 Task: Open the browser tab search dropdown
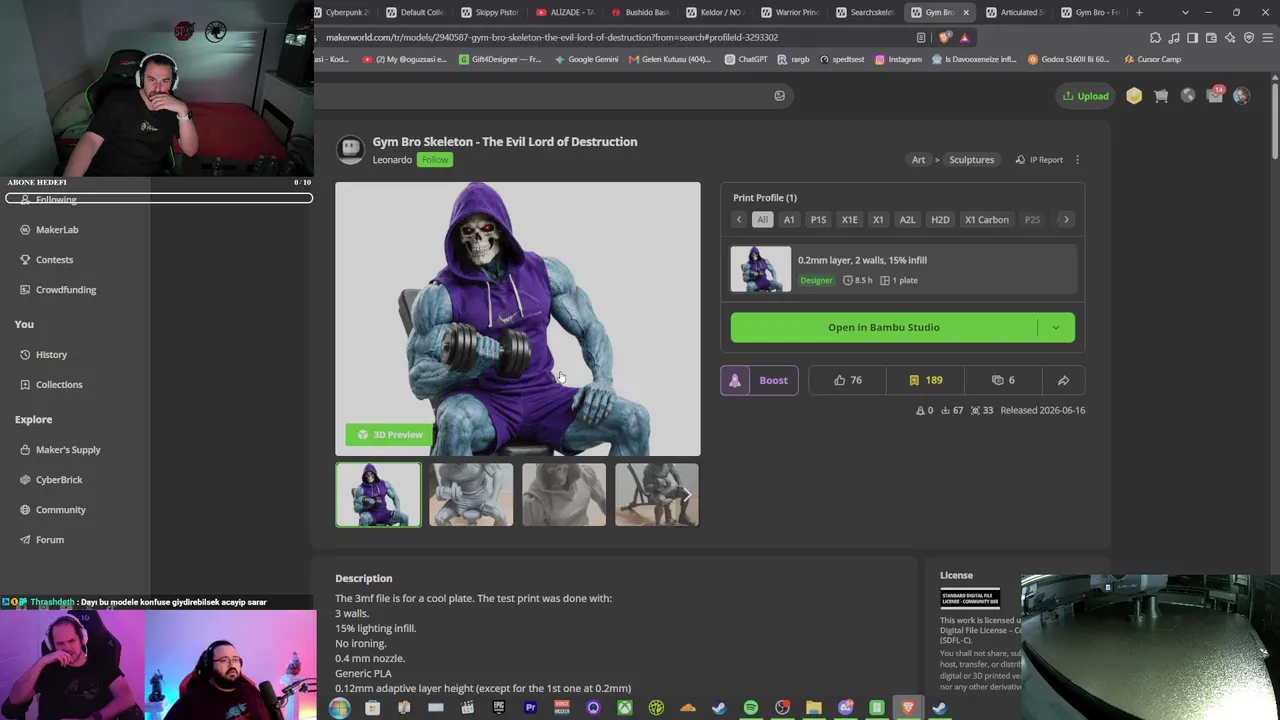coord(1185,12)
